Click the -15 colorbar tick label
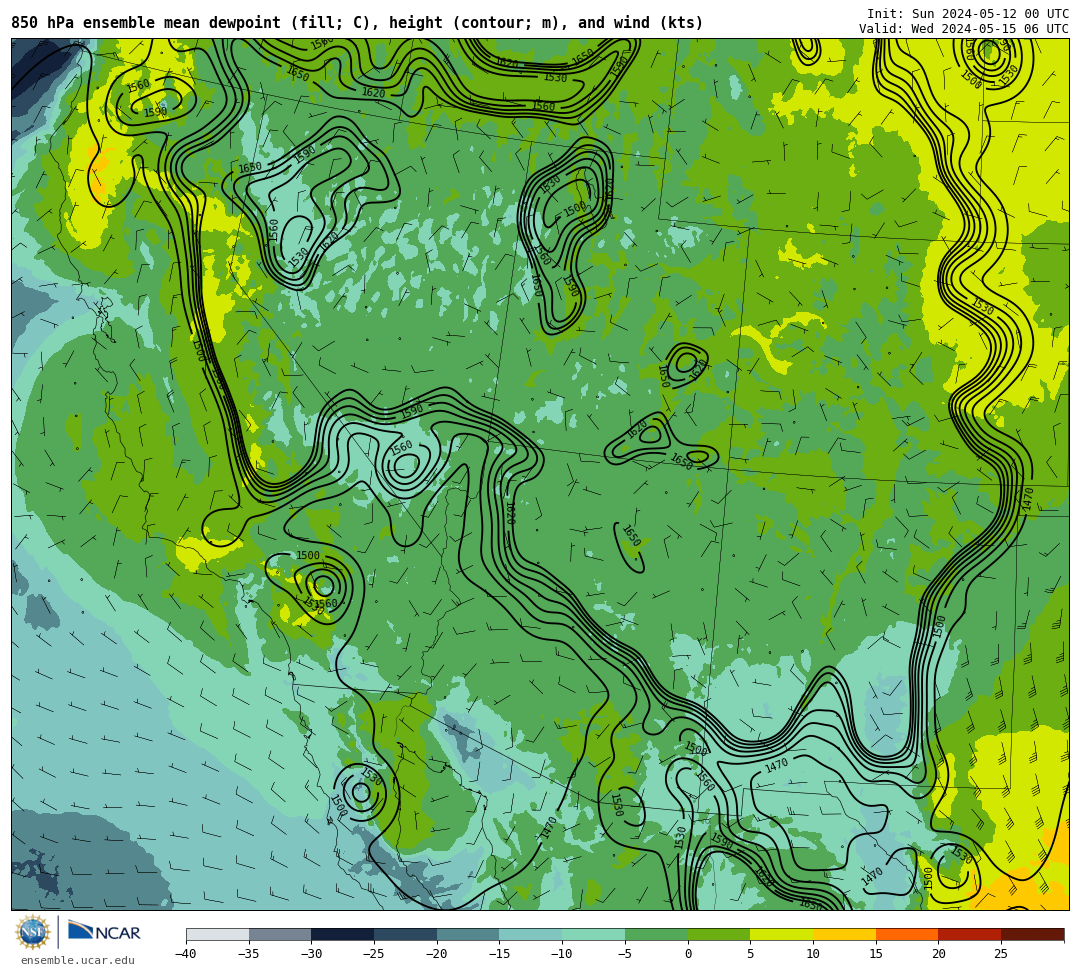This screenshot has height=973, width=1080. 499,954
